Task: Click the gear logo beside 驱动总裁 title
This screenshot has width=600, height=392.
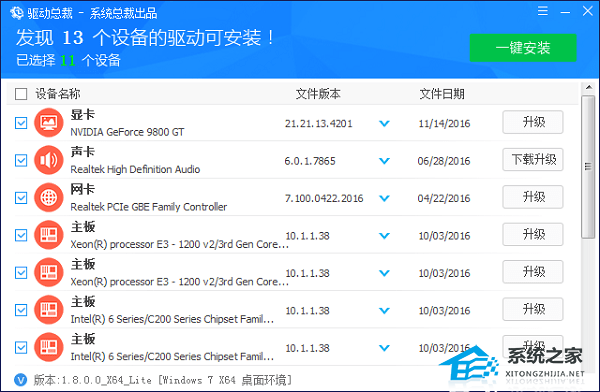Action: (17, 13)
